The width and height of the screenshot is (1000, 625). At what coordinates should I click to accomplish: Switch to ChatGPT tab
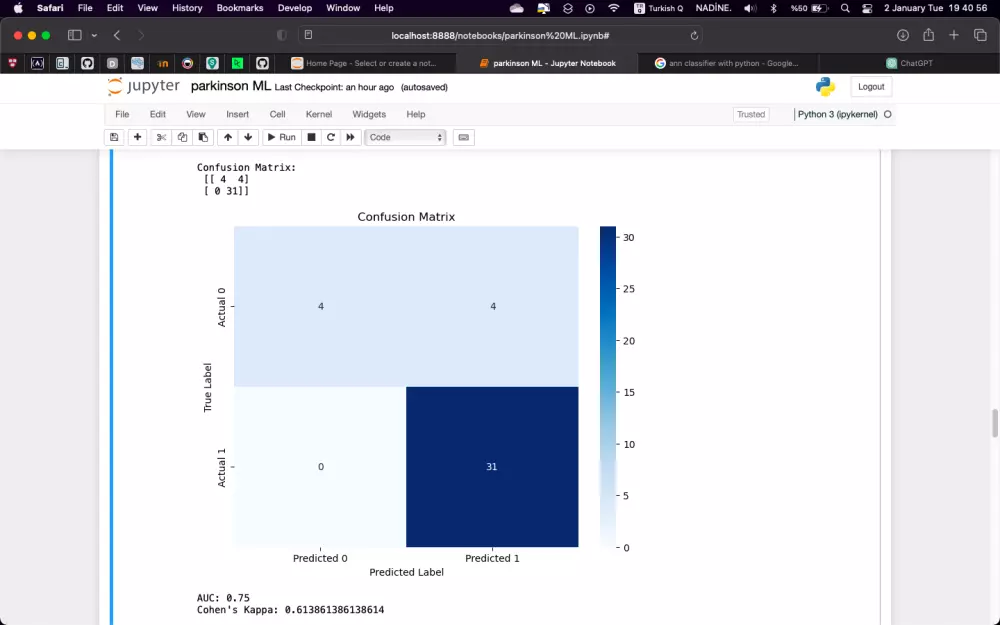tap(909, 63)
